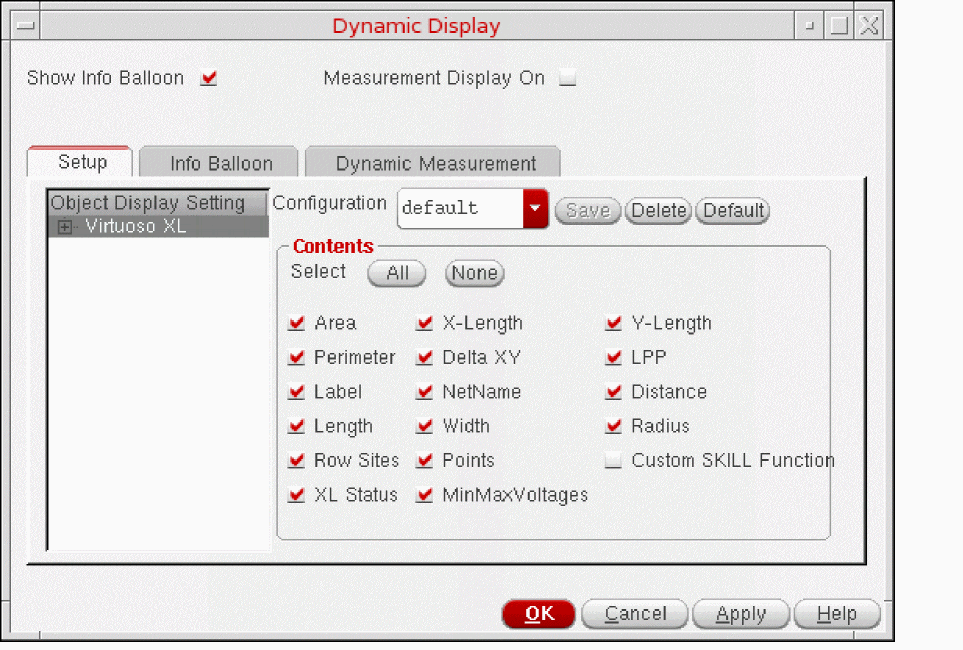This screenshot has width=963, height=650.
Task: Enable Measurement Display On checkbox
Action: click(568, 78)
